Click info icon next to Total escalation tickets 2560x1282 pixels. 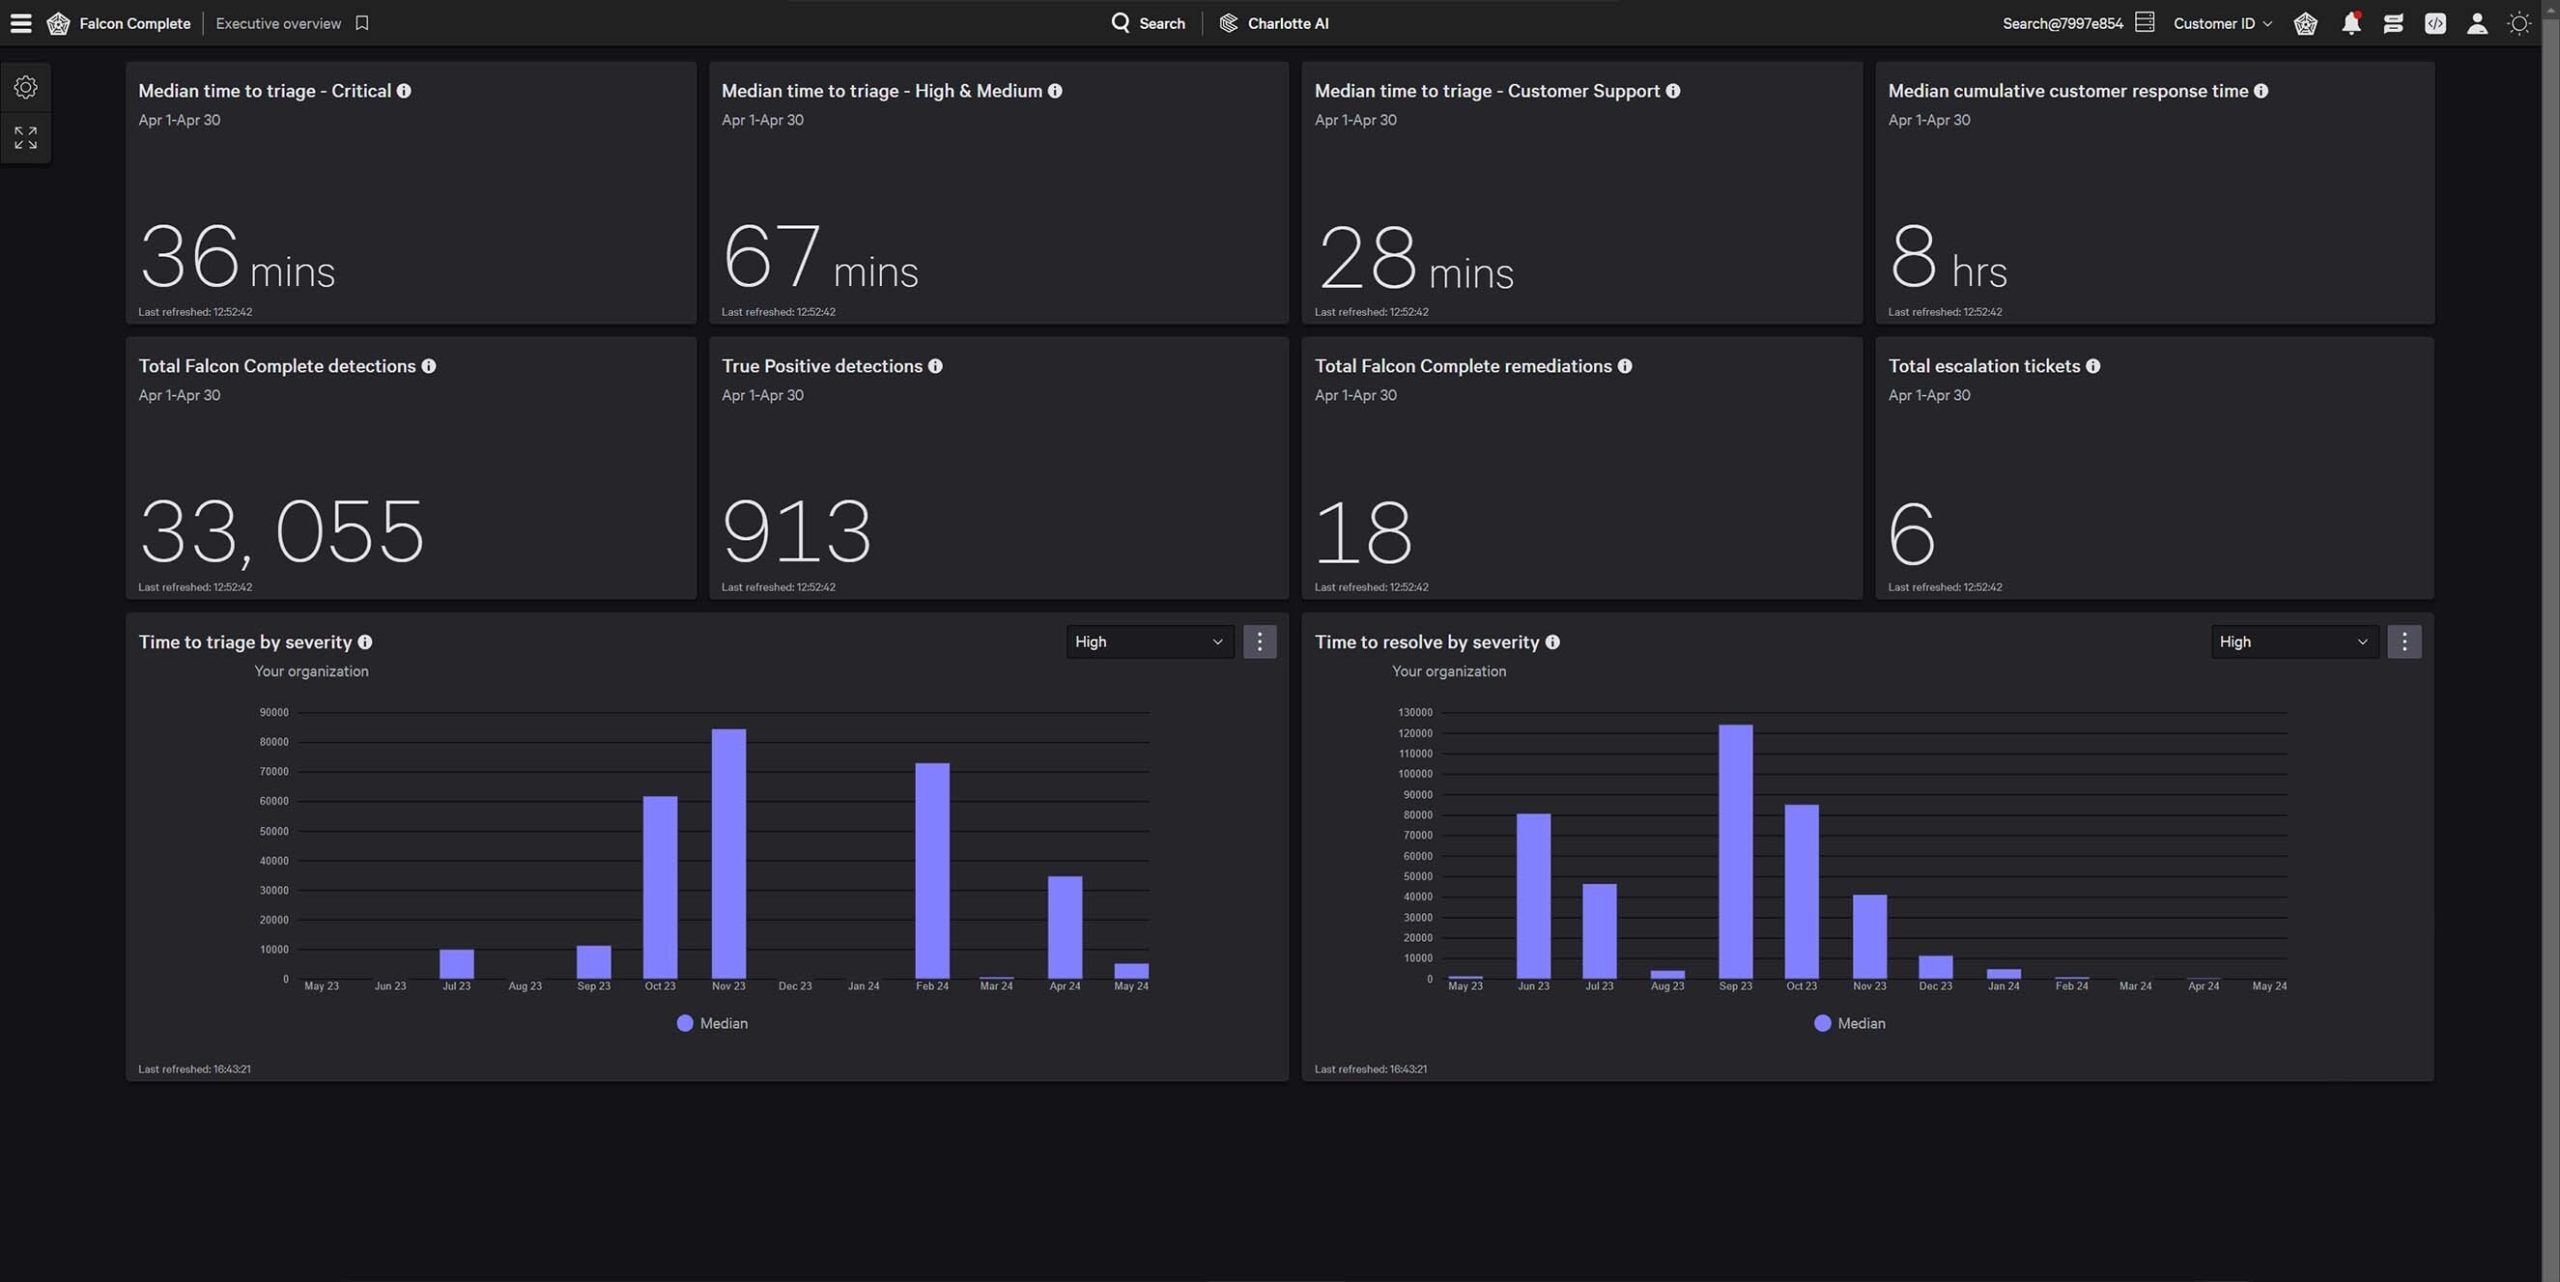2093,366
